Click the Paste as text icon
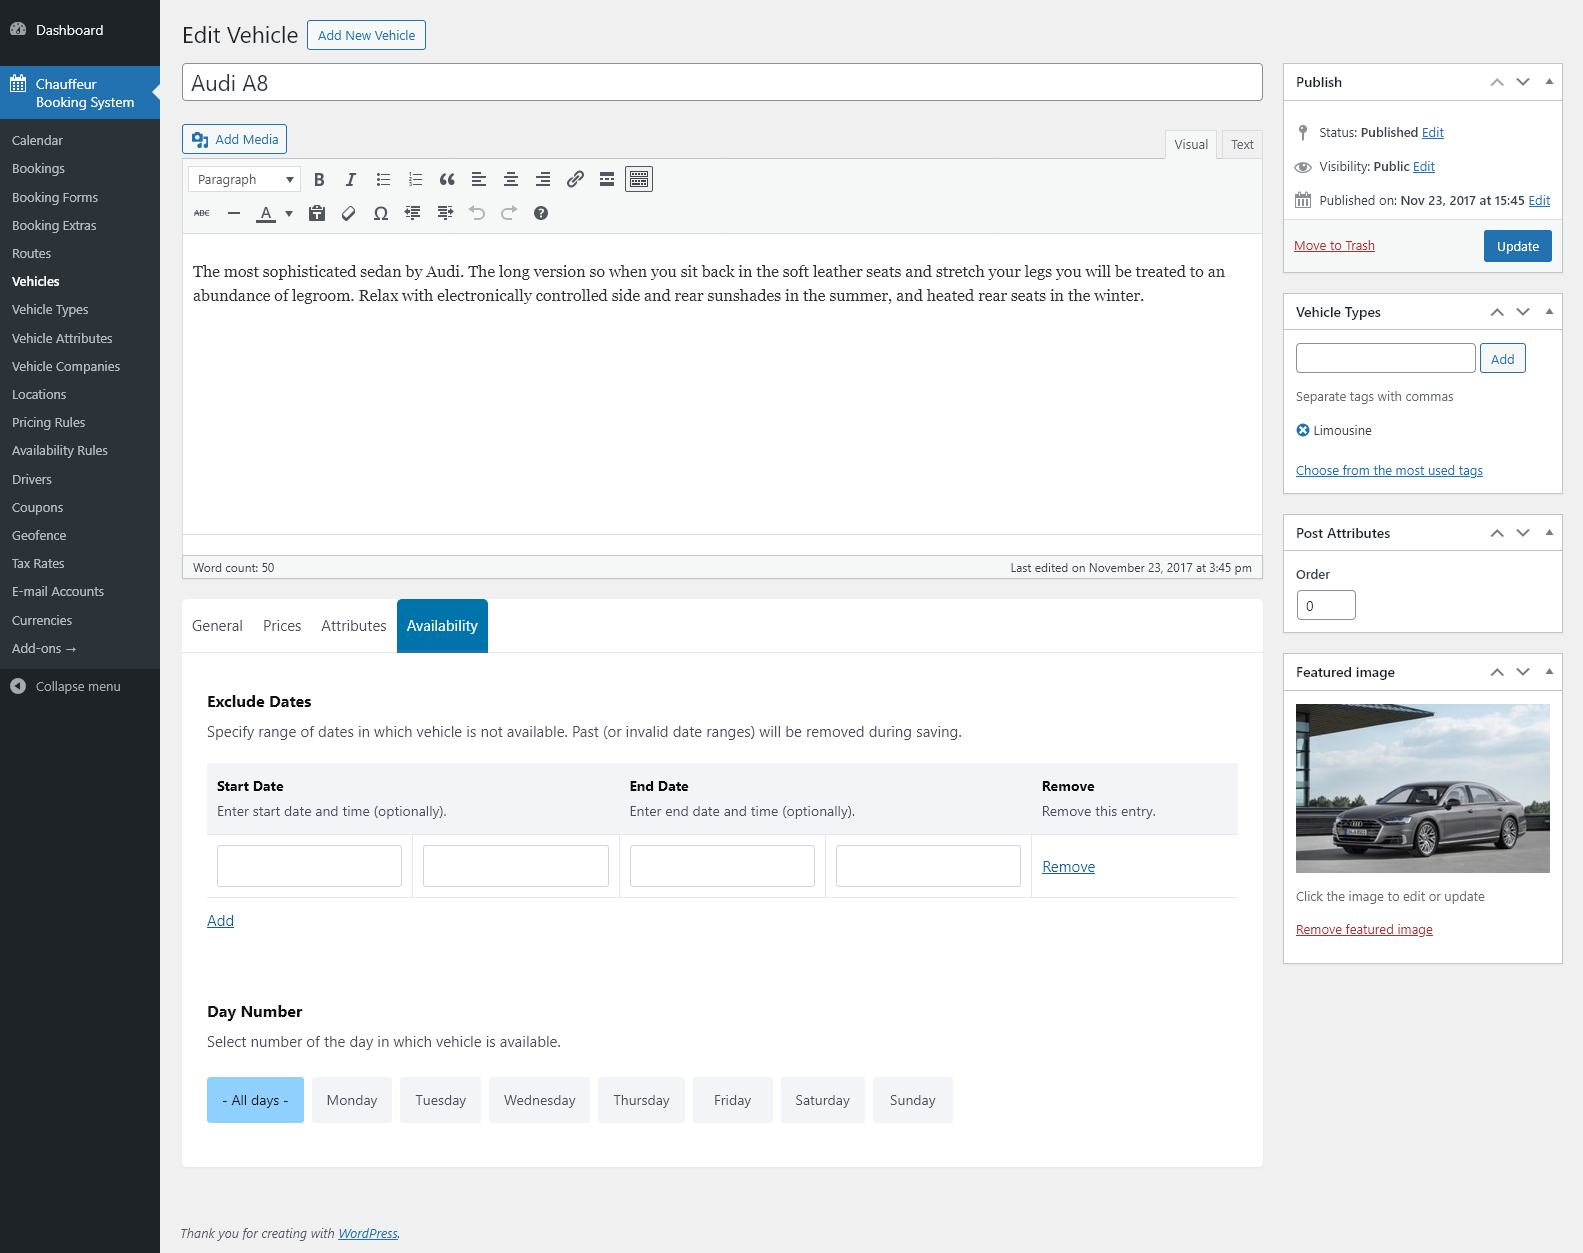Image resolution: width=1583 pixels, height=1253 pixels. pos(317,213)
